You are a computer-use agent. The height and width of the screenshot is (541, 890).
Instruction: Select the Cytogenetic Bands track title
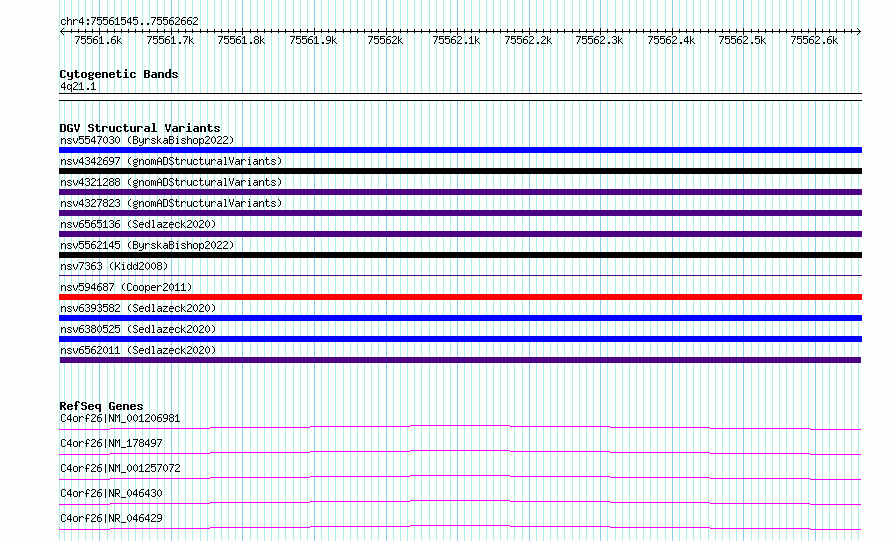click(x=119, y=74)
